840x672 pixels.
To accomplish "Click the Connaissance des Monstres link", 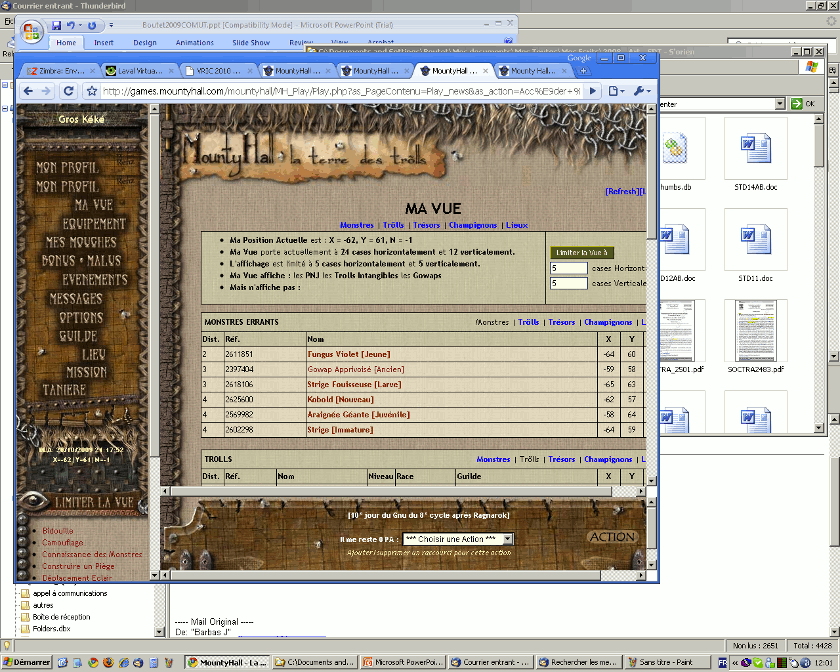I will (92, 554).
